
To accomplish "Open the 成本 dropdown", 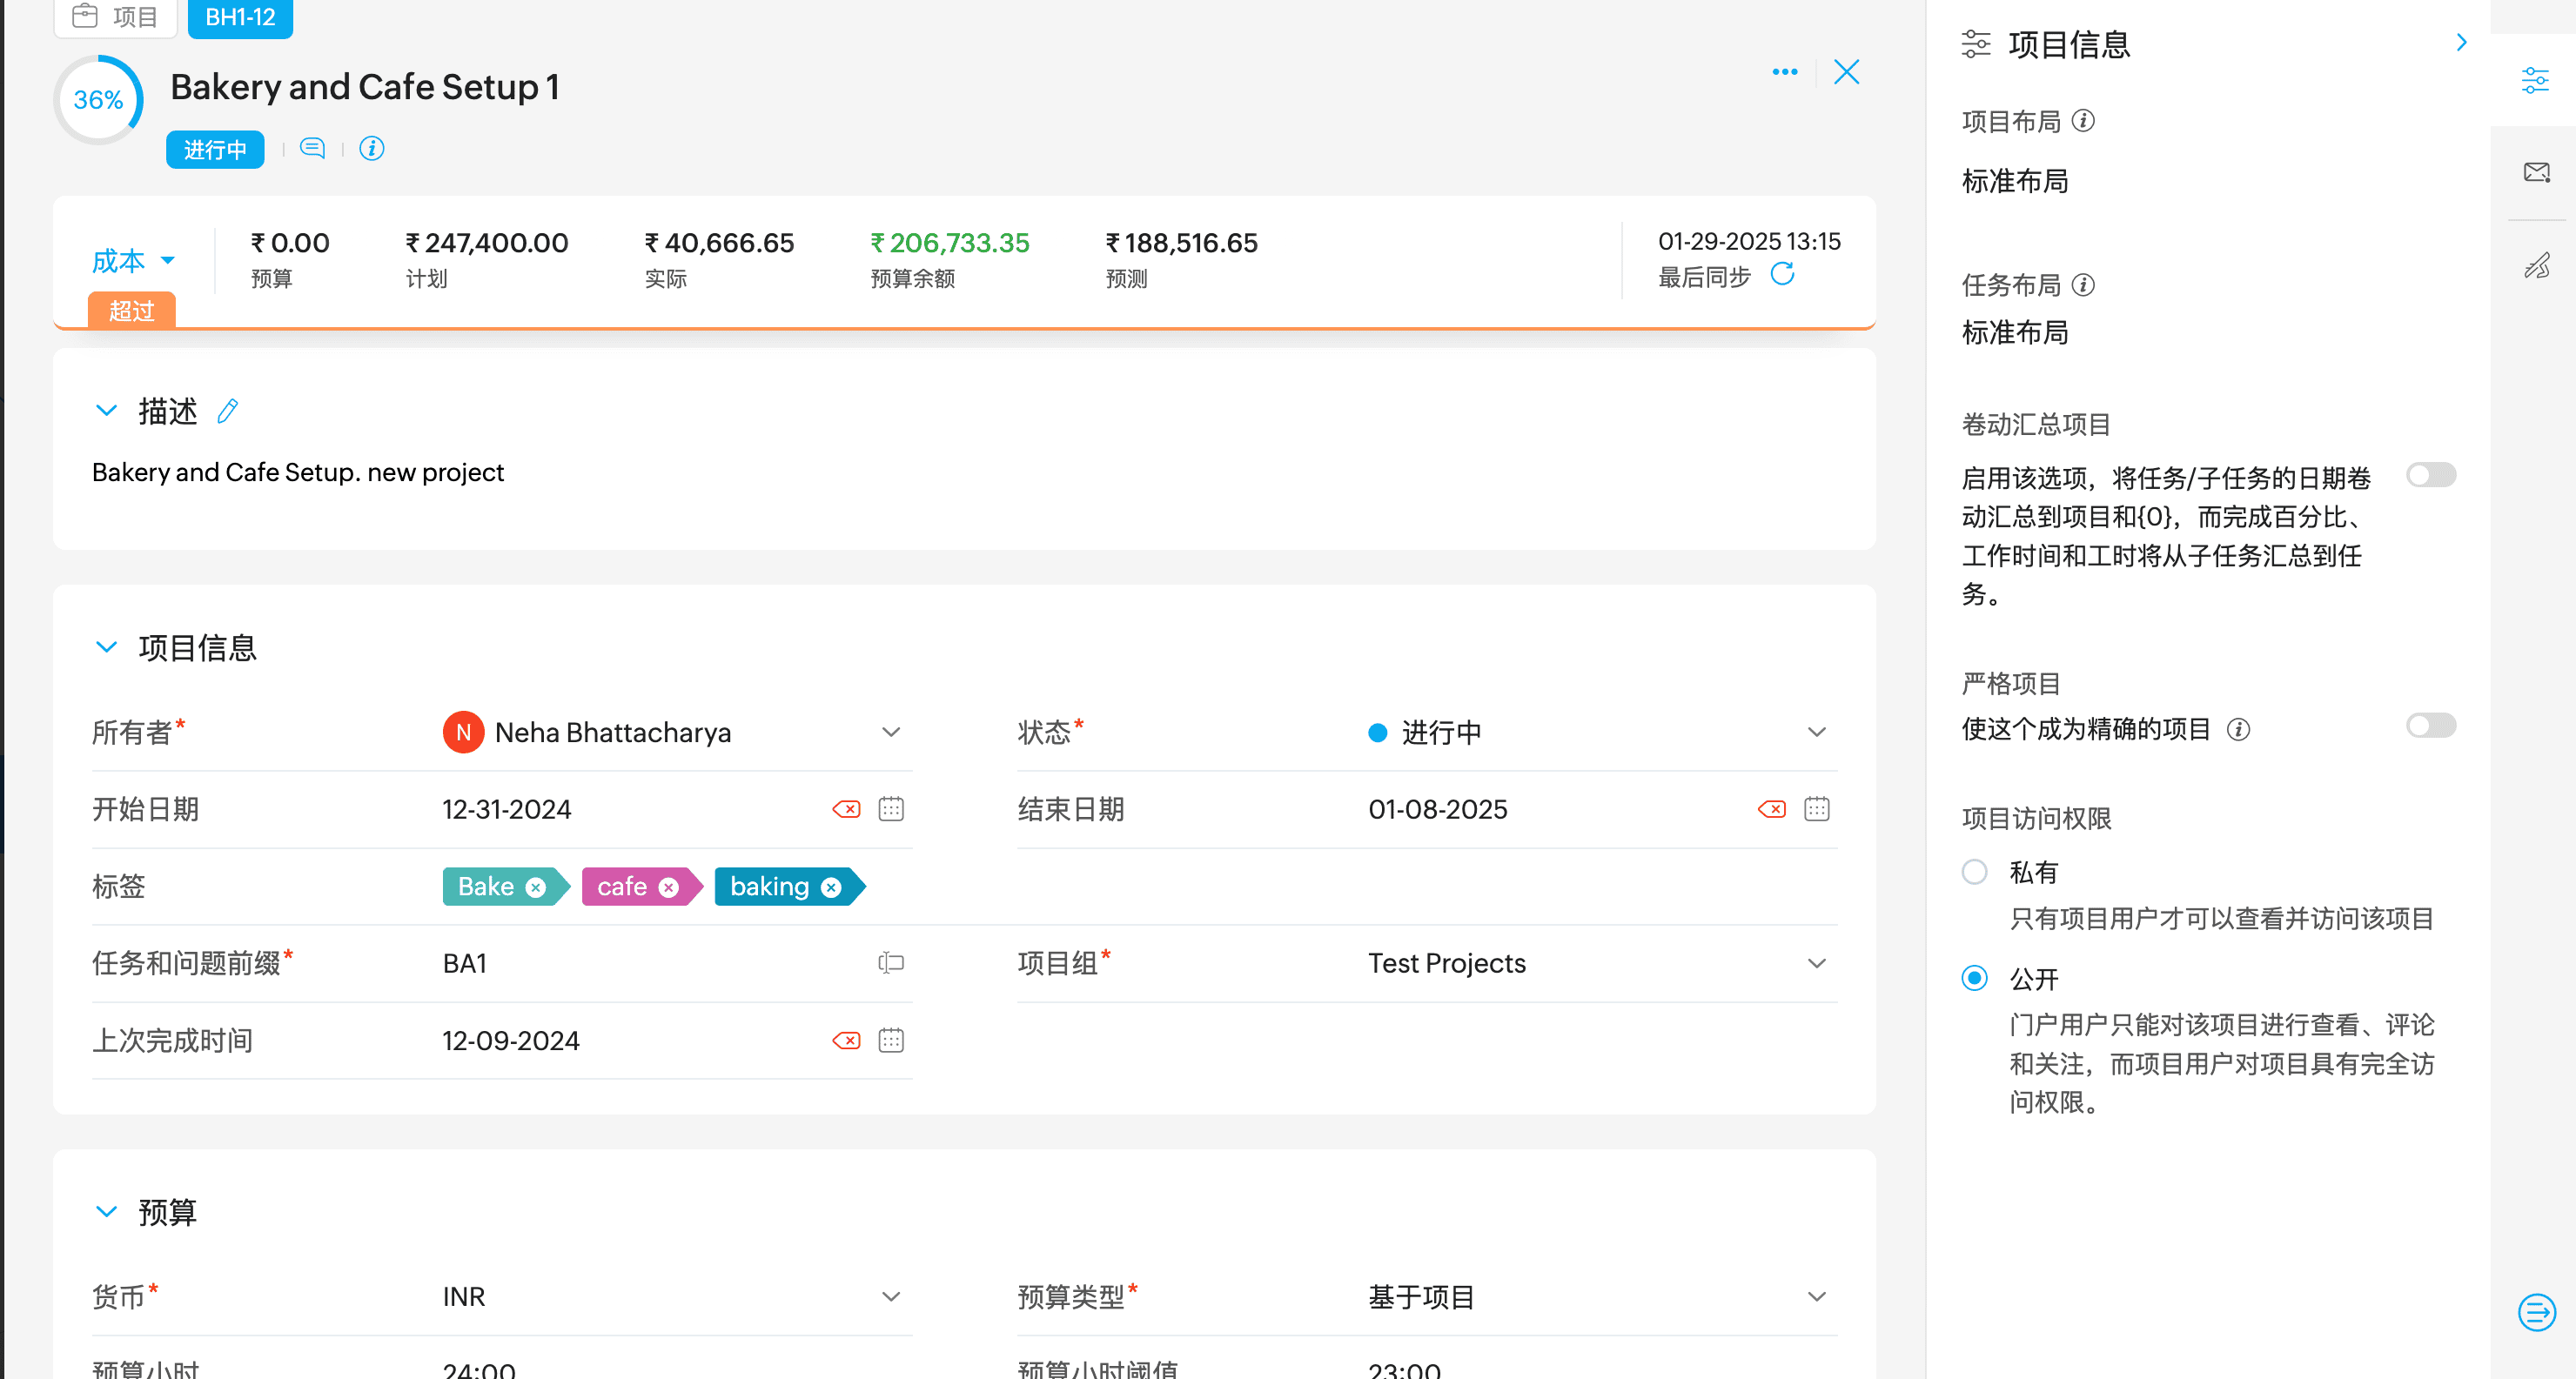I will coord(133,261).
